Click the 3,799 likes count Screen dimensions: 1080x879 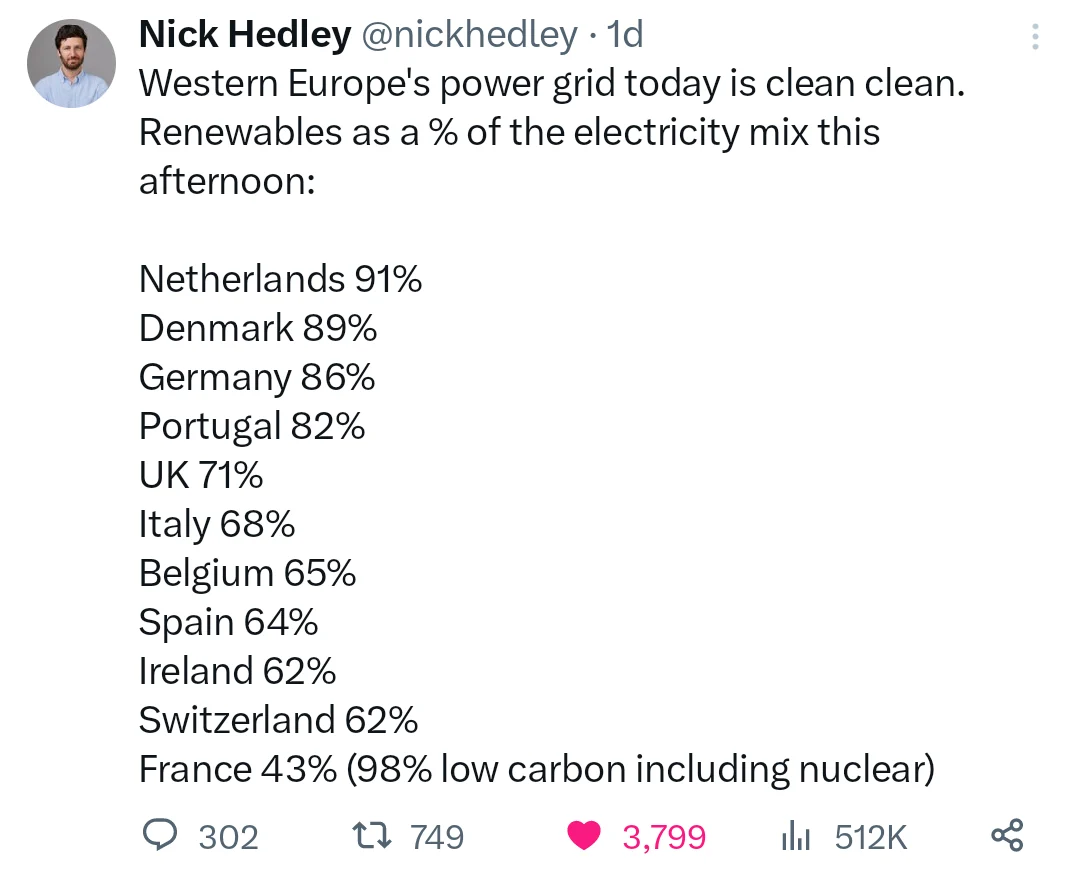point(664,836)
